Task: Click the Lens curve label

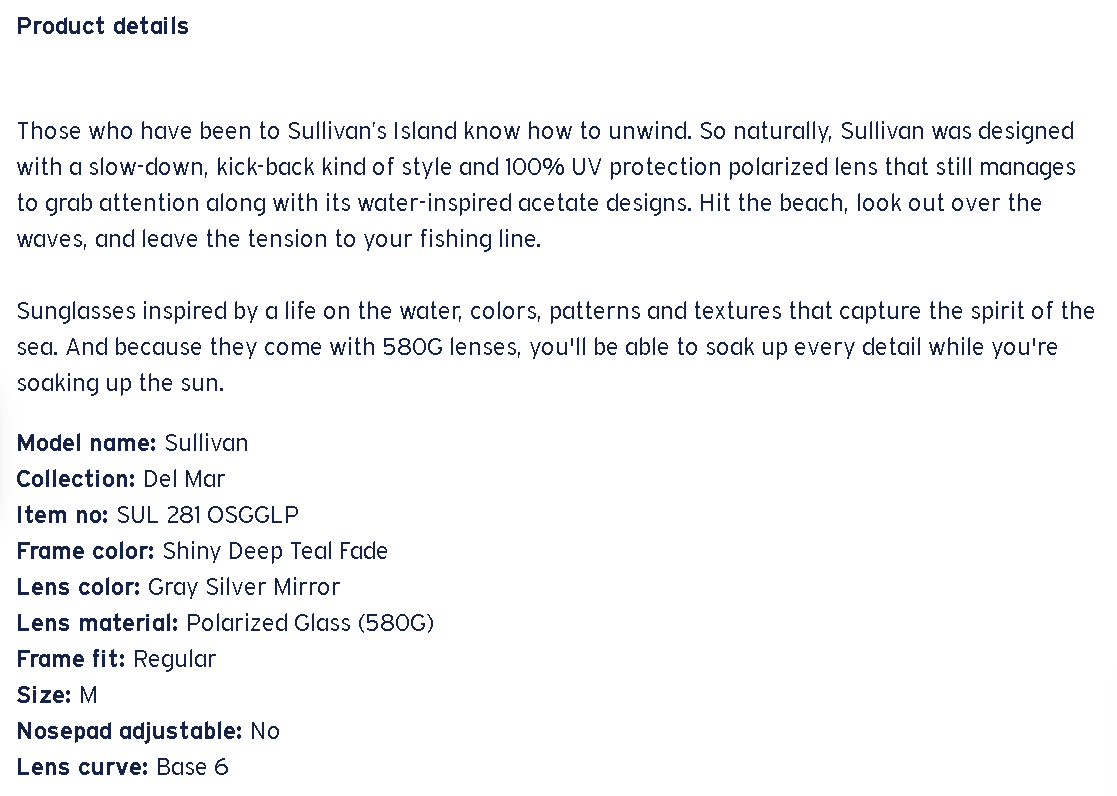Action: click(x=83, y=767)
